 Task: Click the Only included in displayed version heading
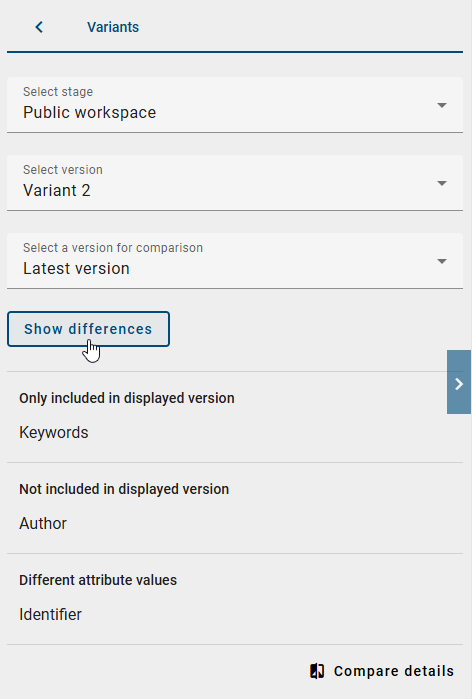[x=127, y=398]
